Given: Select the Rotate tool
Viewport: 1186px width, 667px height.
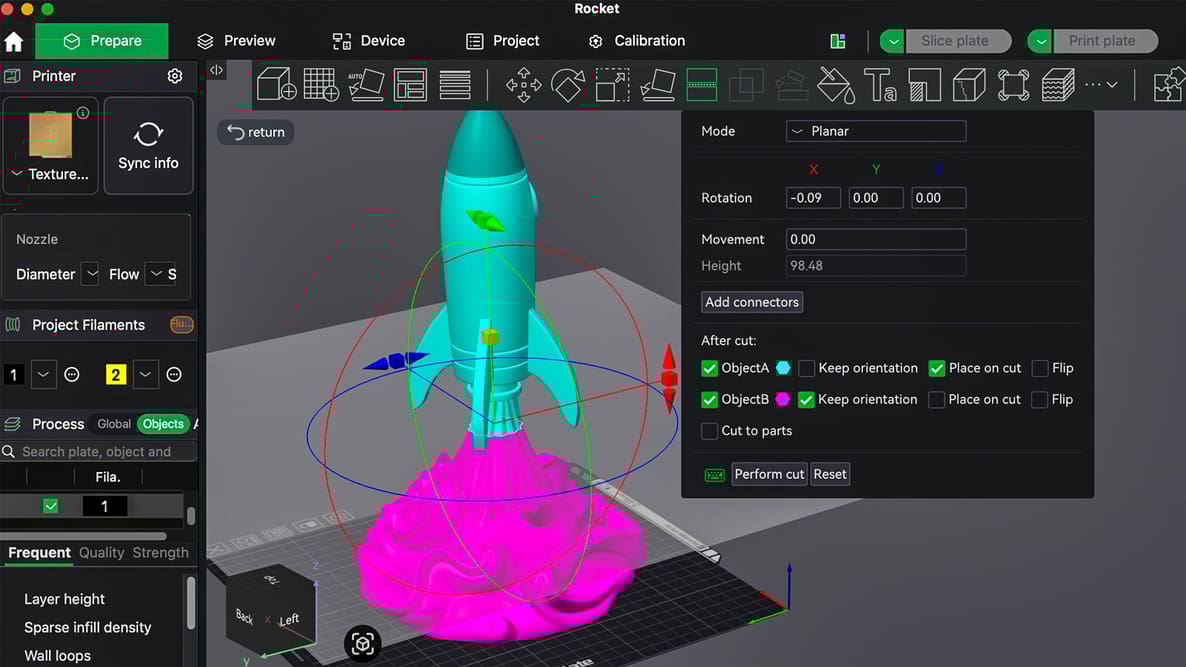Looking at the screenshot, I should pyautogui.click(x=567, y=84).
